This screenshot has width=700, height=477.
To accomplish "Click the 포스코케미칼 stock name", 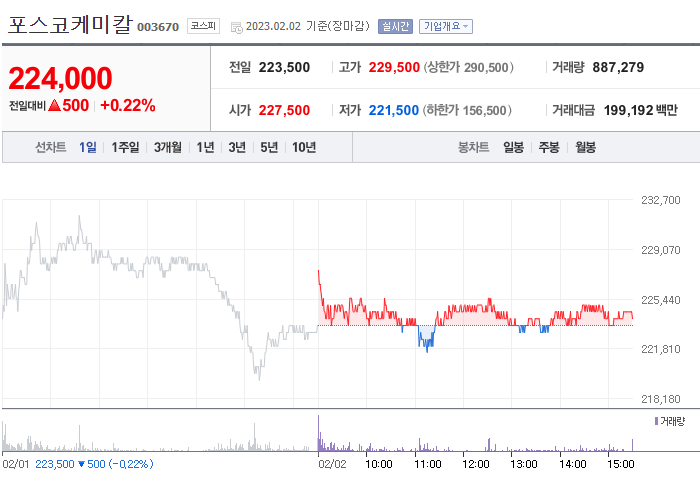I will tap(71, 25).
